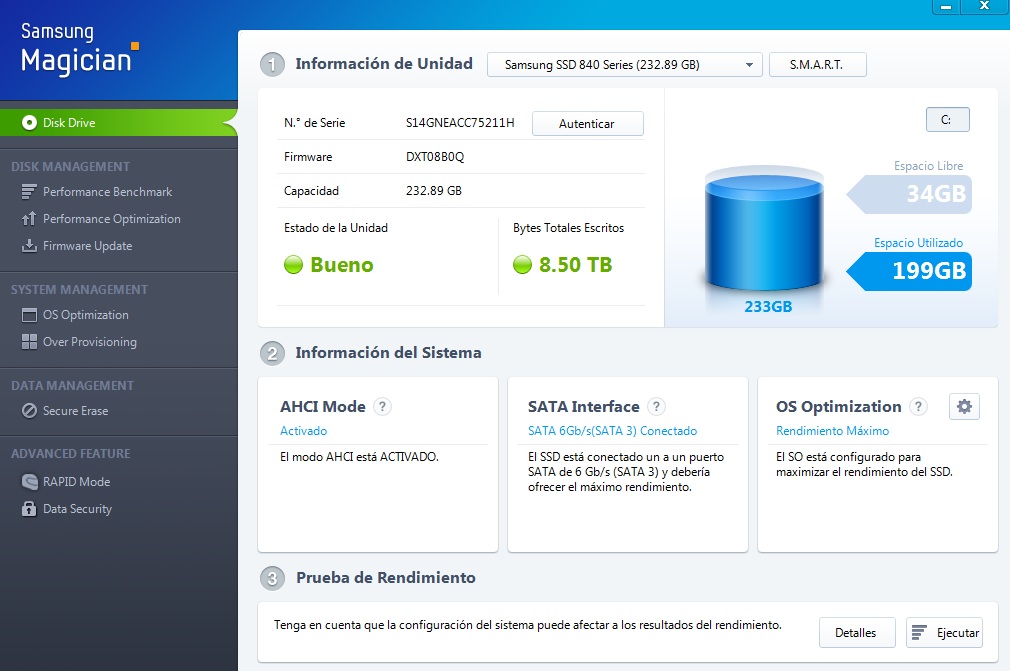The height and width of the screenshot is (671, 1010).
Task: Click 'El modo AHCI está ACTIVADO.' text
Action: point(359,457)
